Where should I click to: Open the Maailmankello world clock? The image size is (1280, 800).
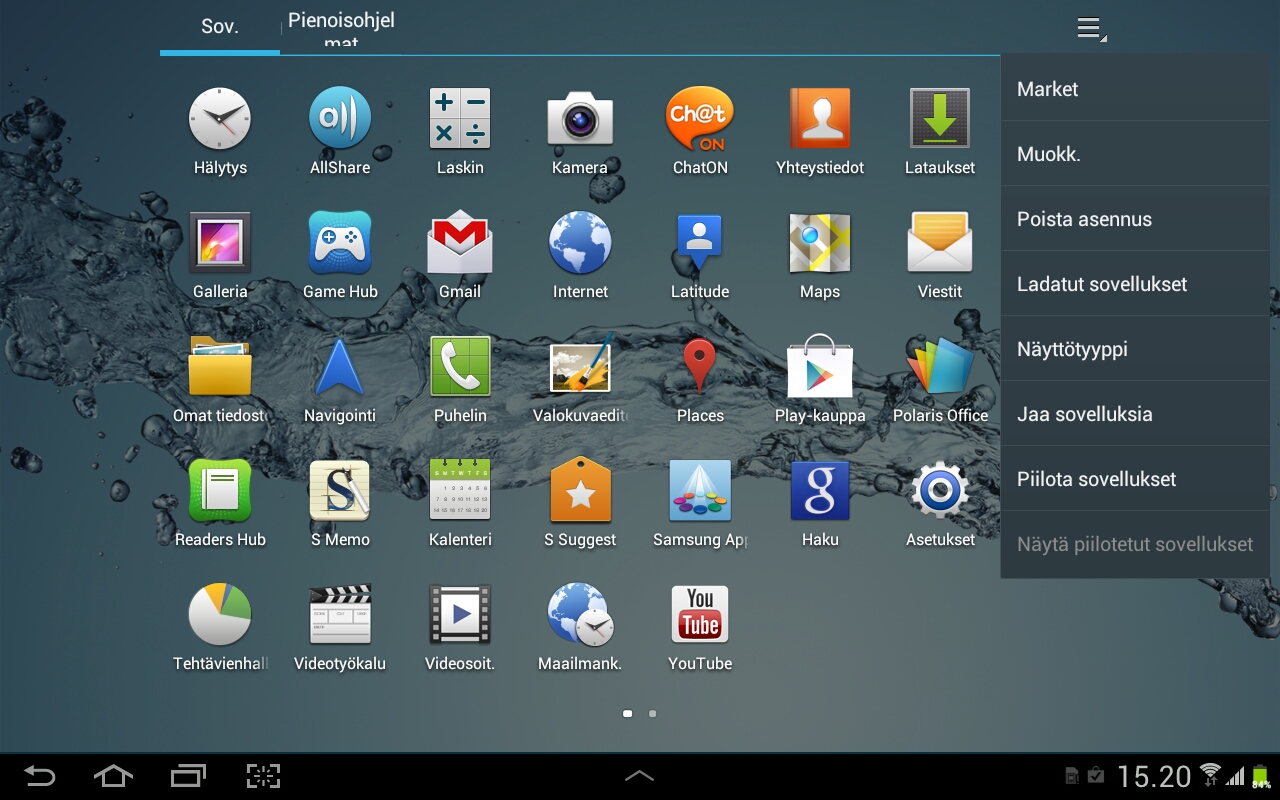(580, 628)
